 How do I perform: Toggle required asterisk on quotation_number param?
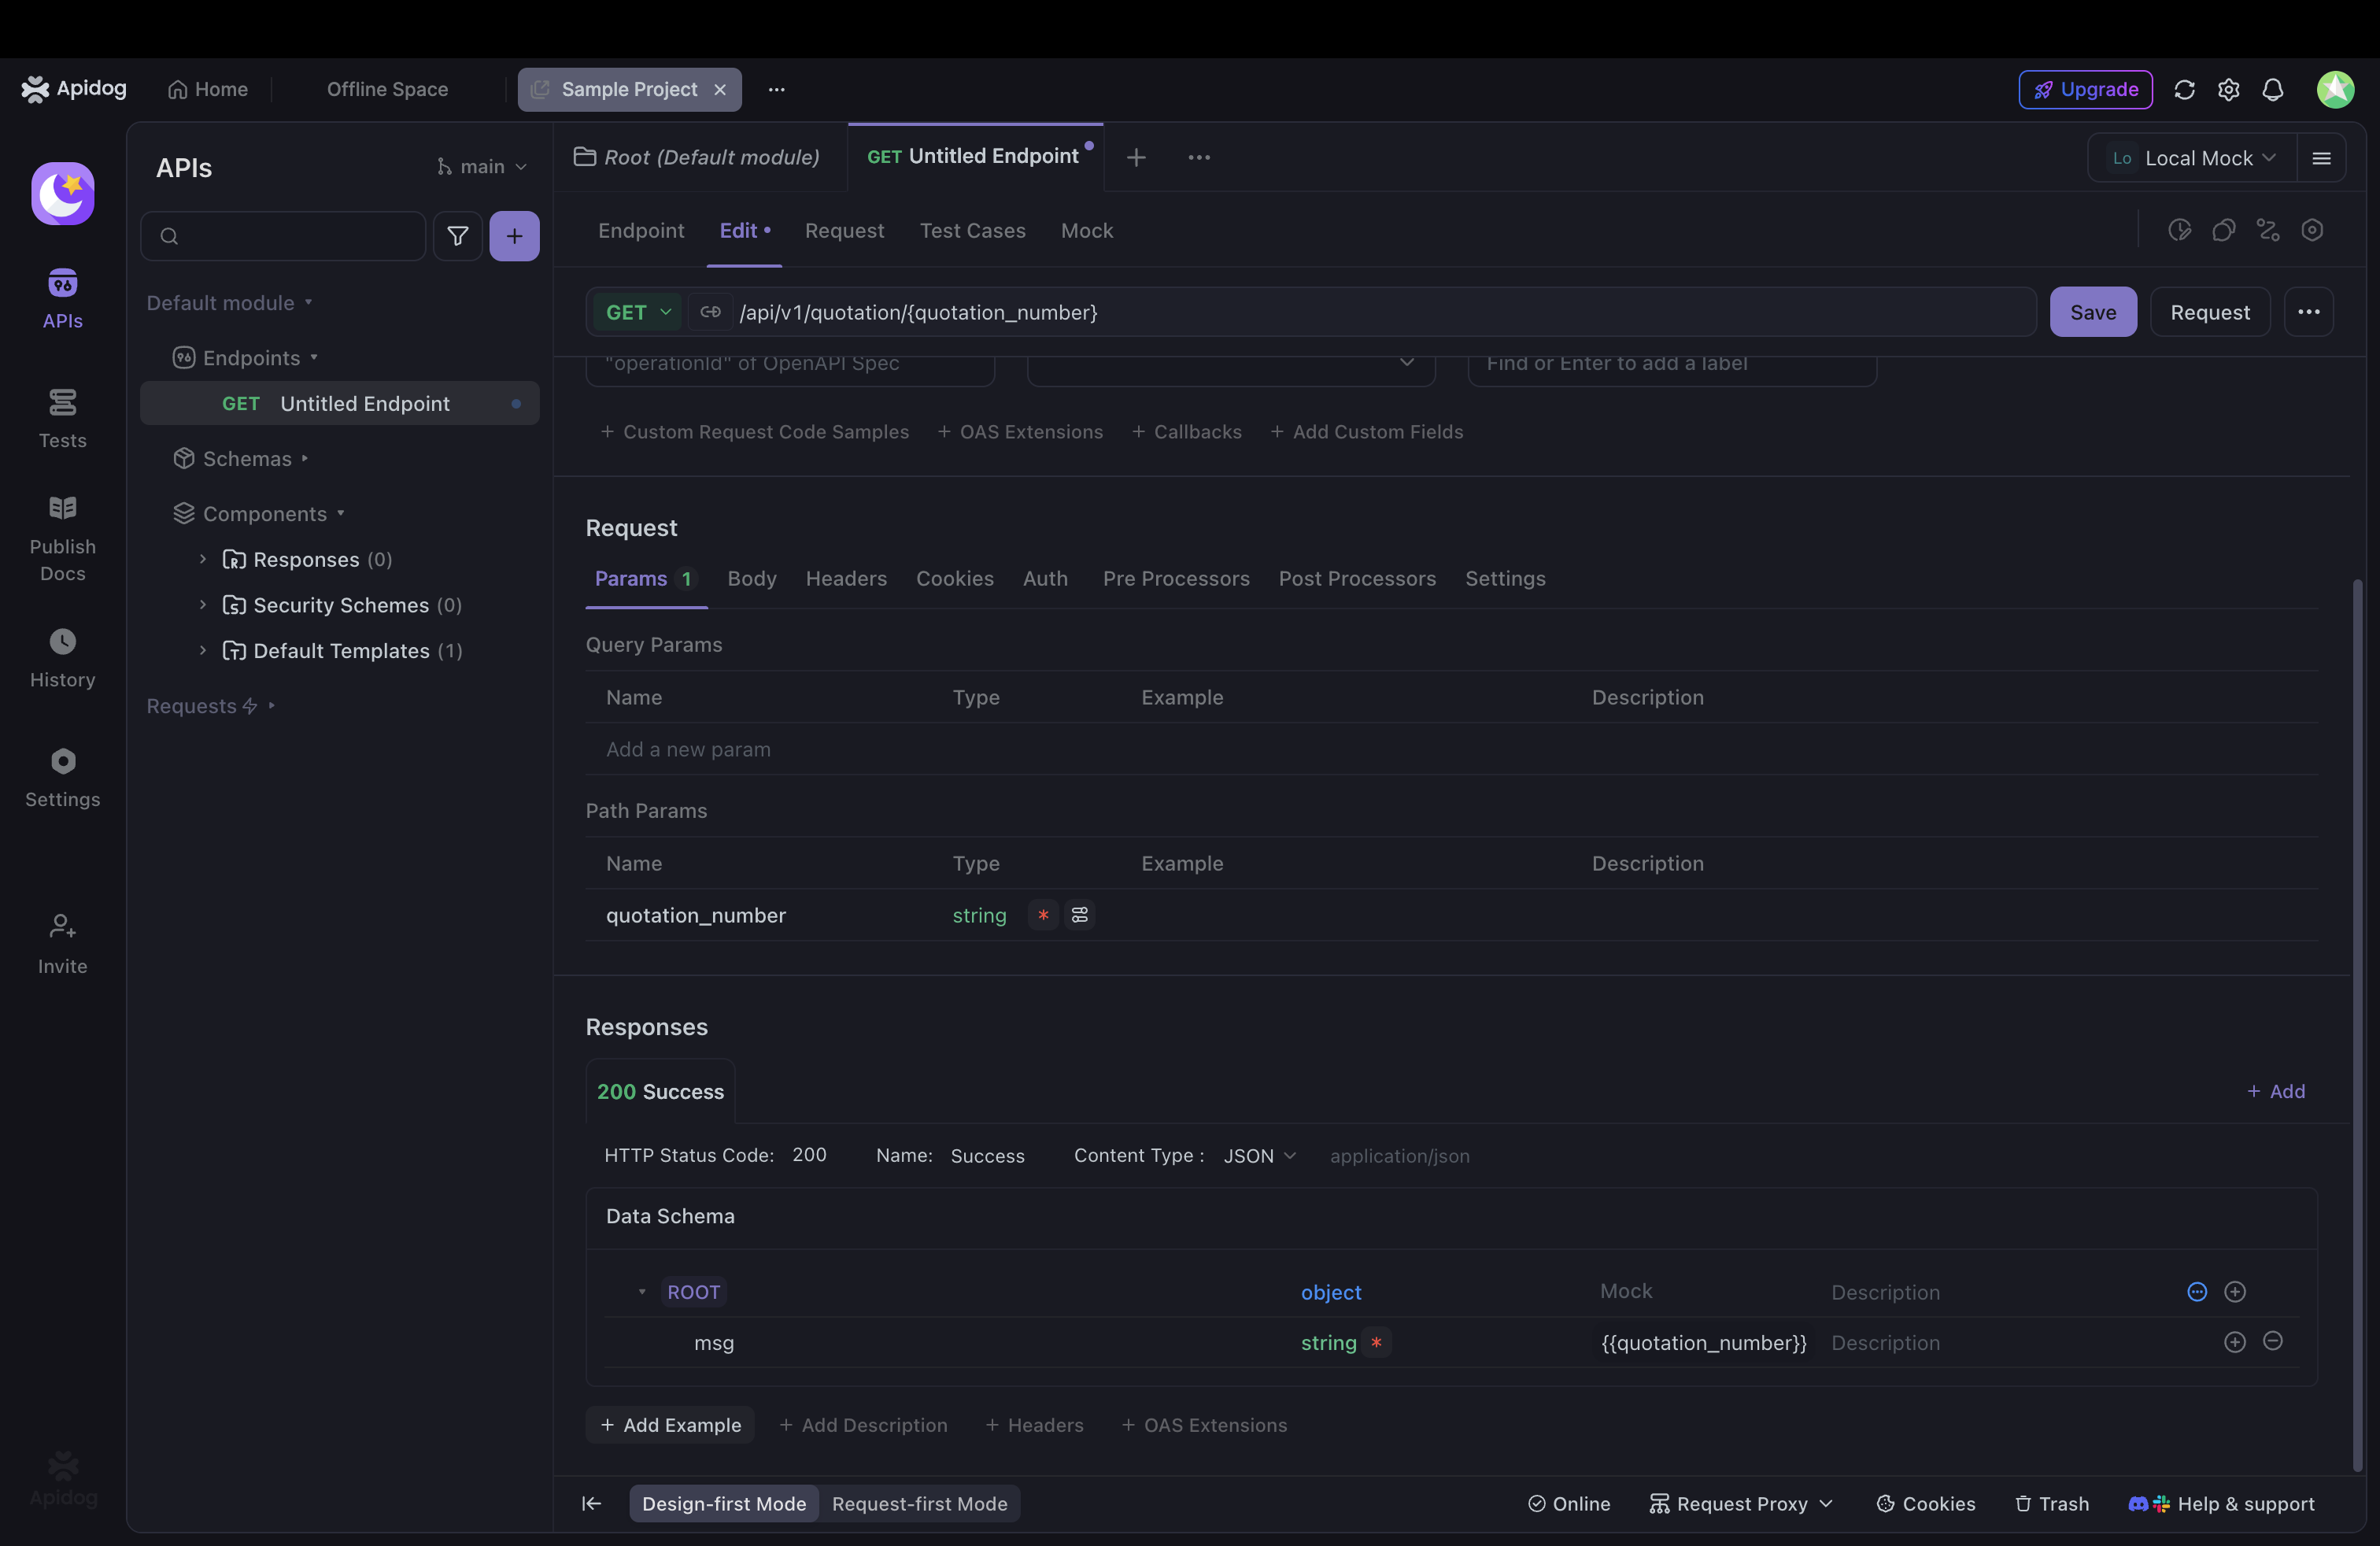[1043, 915]
